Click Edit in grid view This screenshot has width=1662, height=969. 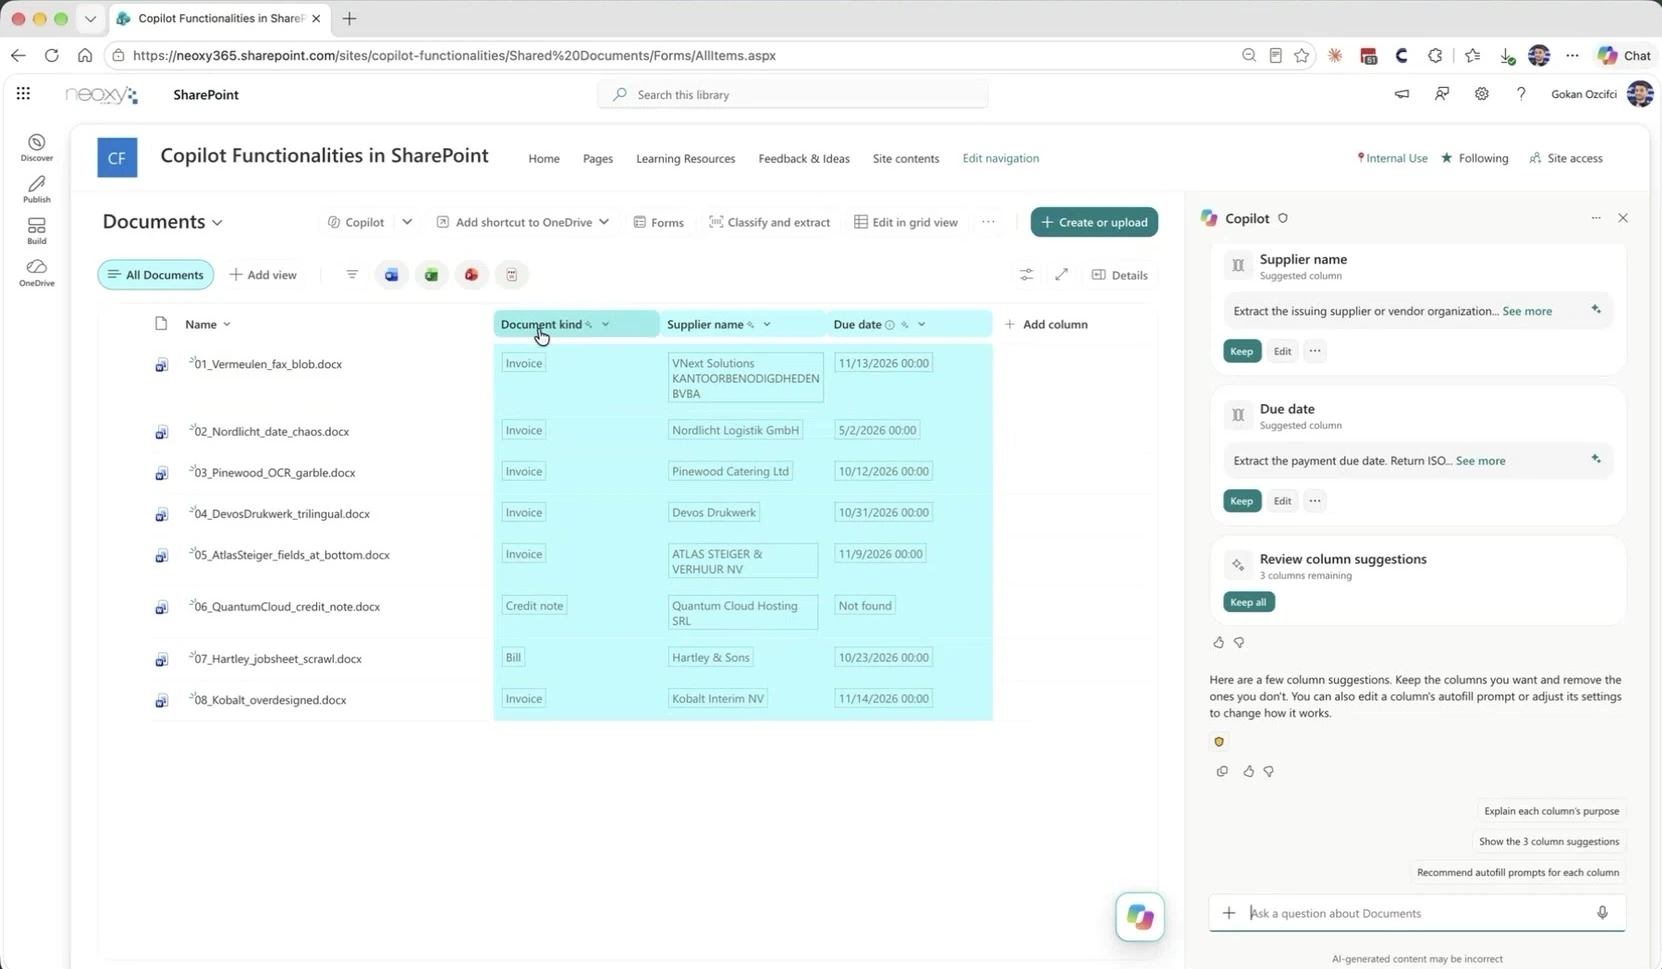coord(906,222)
